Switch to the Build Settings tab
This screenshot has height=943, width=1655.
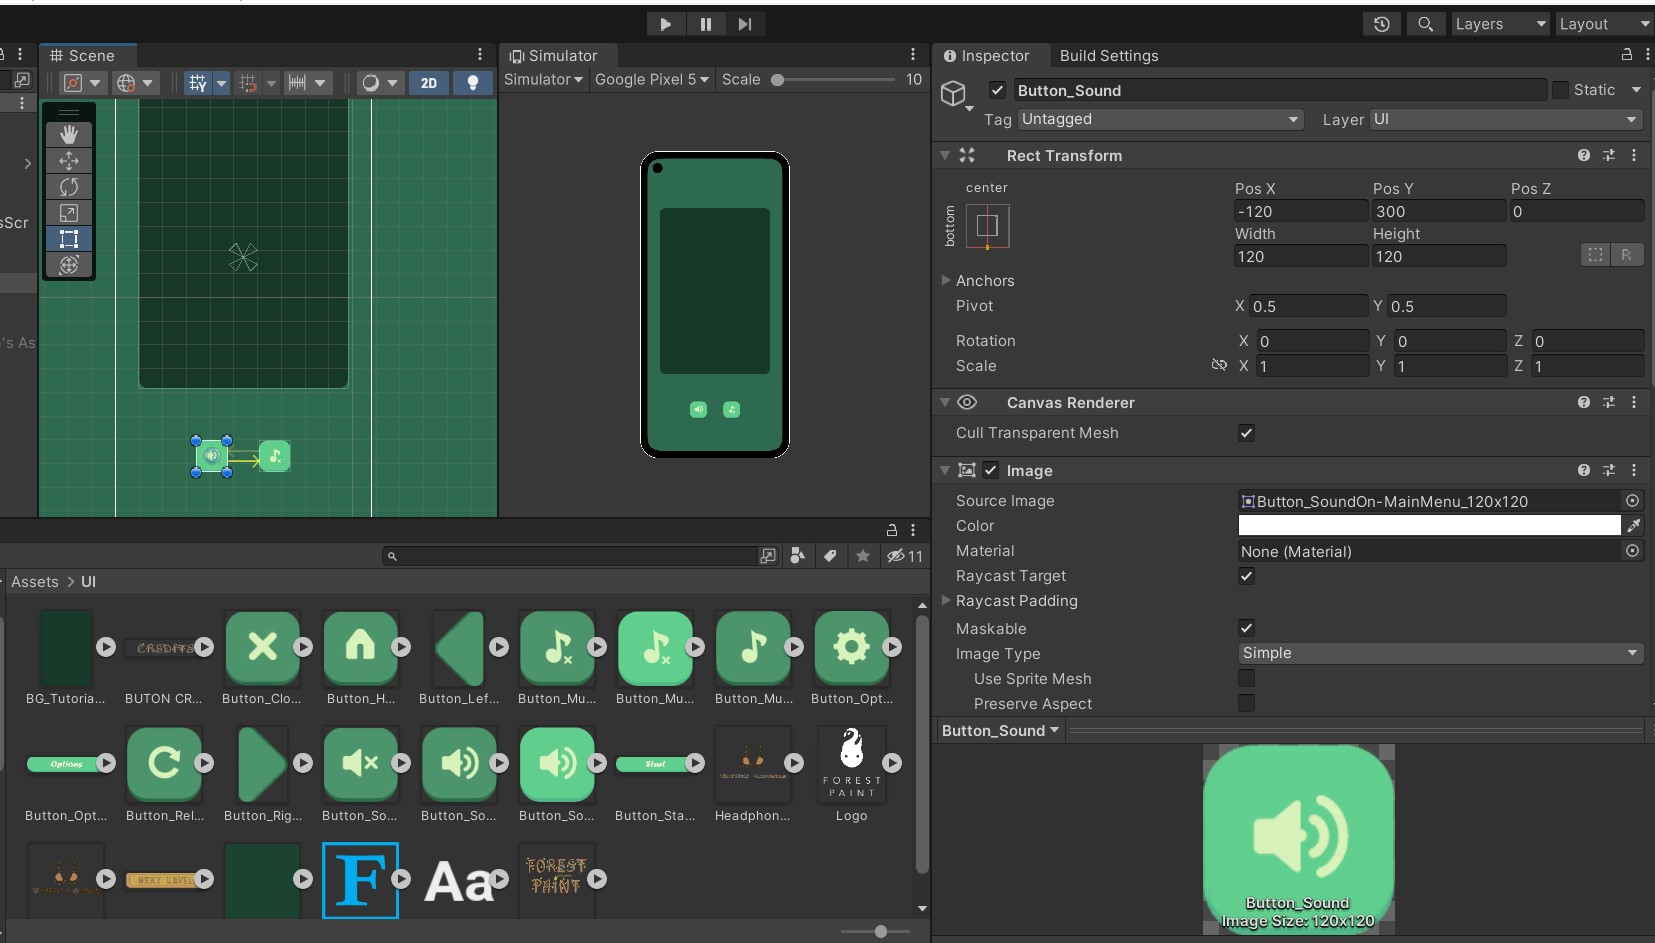pos(1109,56)
